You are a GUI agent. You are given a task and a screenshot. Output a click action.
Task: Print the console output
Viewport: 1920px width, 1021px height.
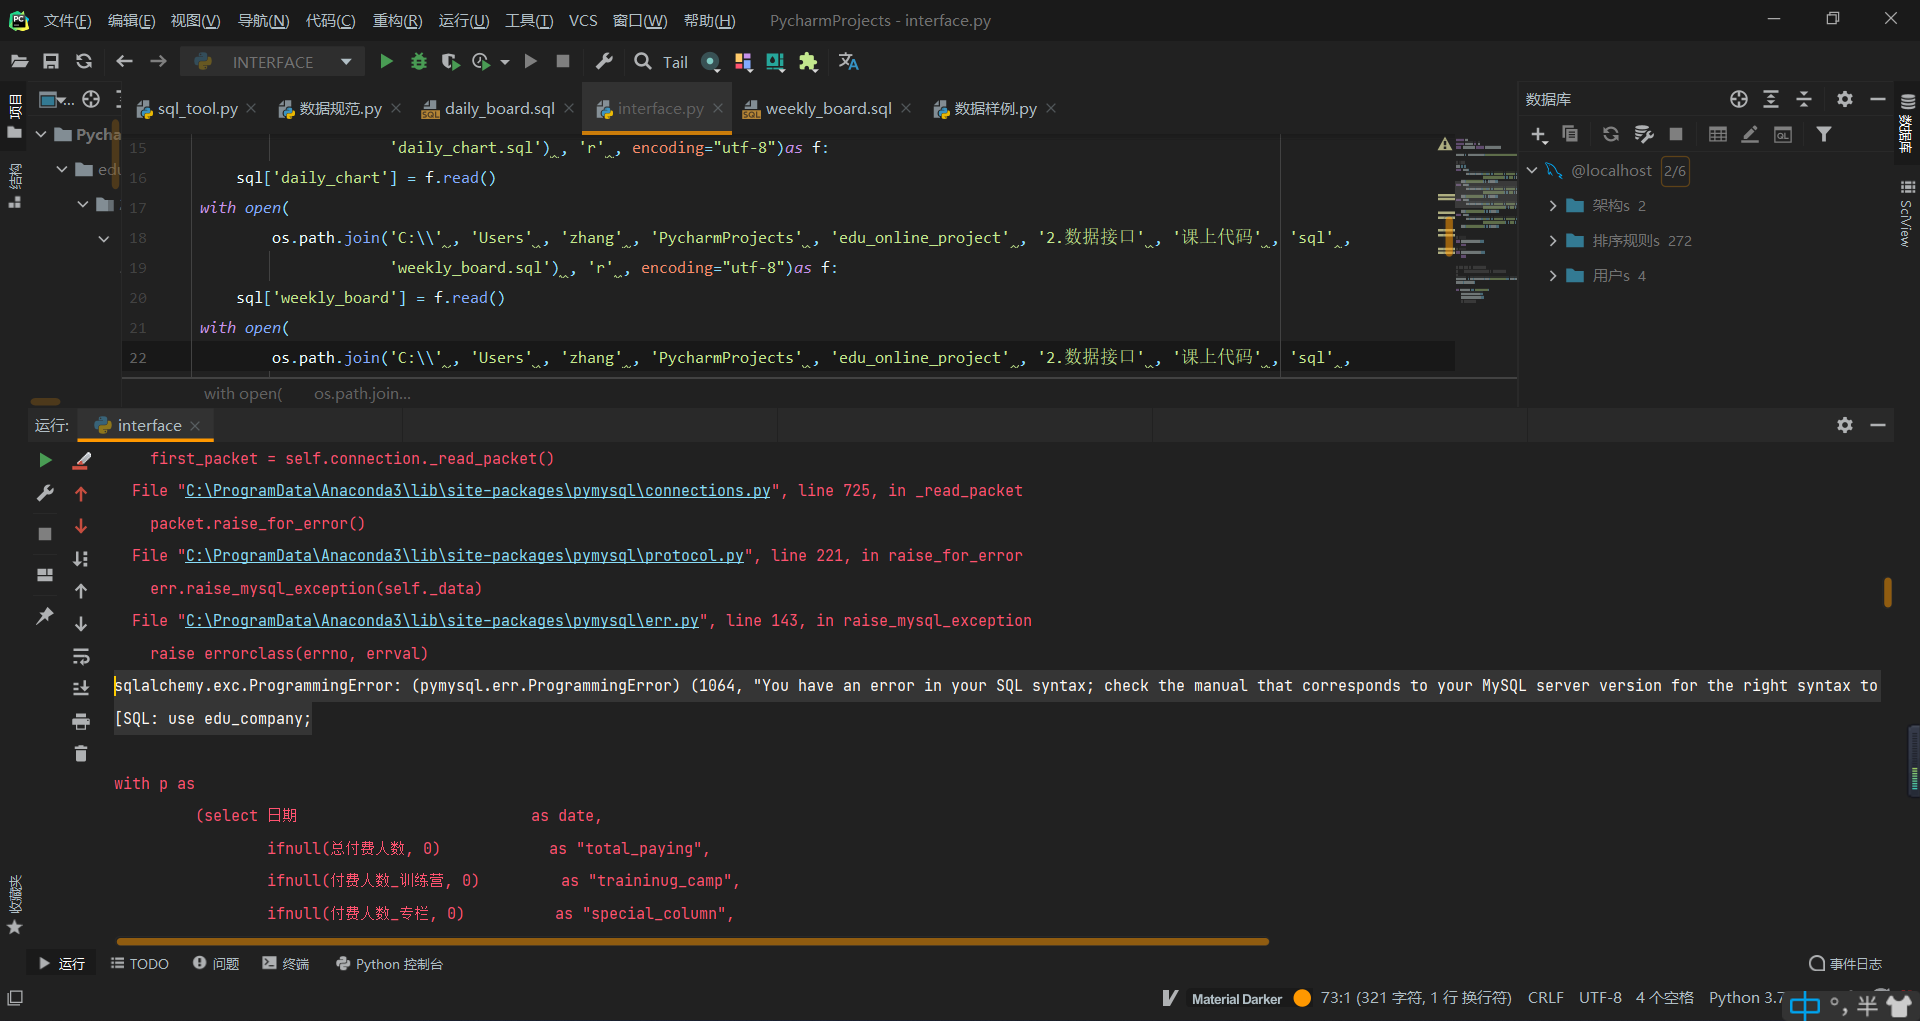pos(81,721)
